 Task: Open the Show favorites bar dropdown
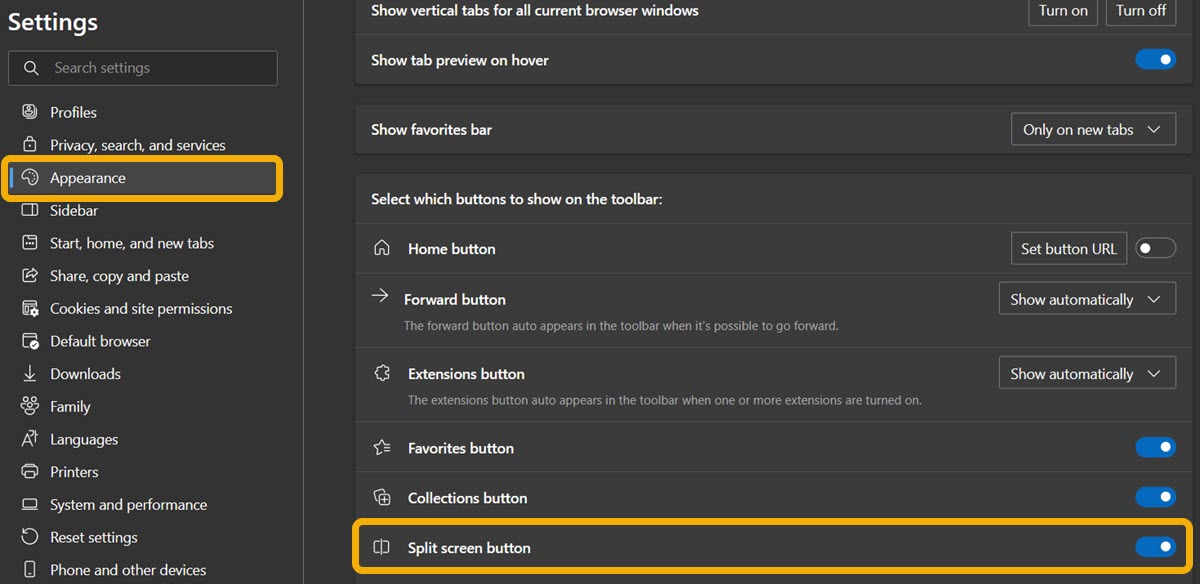(x=1093, y=128)
